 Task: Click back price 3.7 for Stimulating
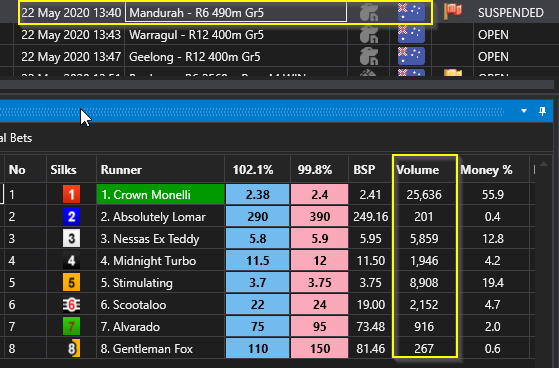257,283
